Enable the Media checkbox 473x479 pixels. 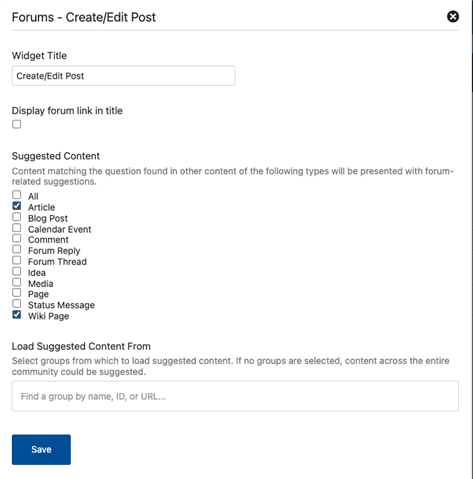coord(17,282)
